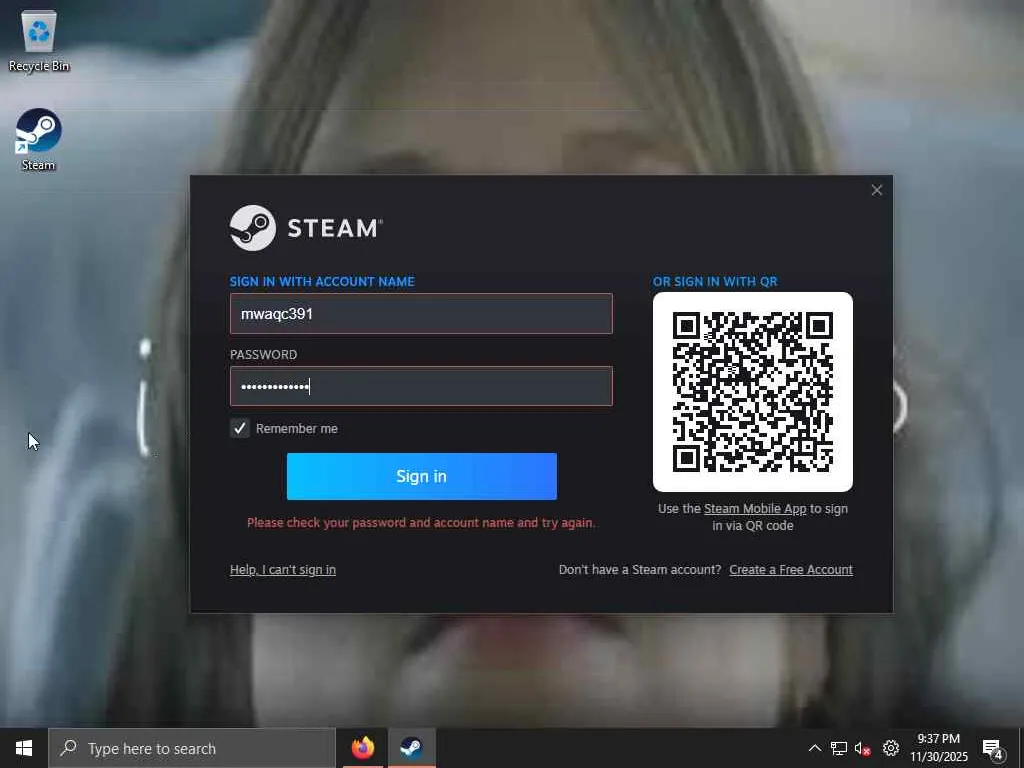This screenshot has width=1024, height=768.
Task: Open the notification center icon
Action: point(993,748)
